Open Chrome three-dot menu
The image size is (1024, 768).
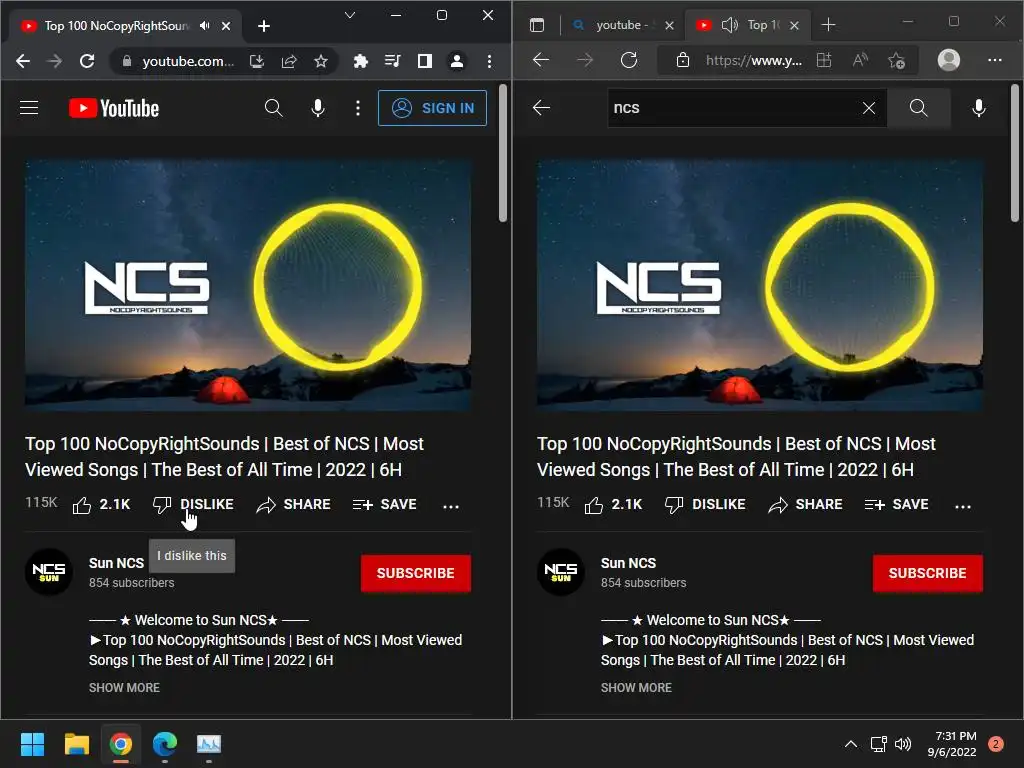(x=489, y=61)
